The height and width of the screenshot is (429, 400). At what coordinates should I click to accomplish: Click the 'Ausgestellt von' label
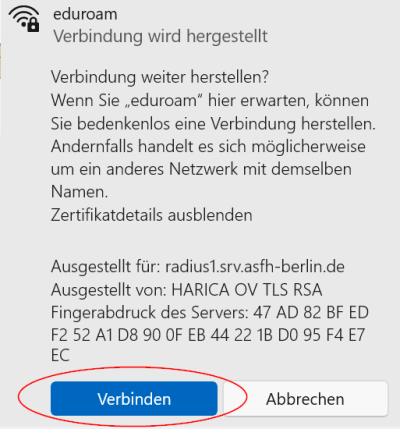pyautogui.click(x=109, y=290)
